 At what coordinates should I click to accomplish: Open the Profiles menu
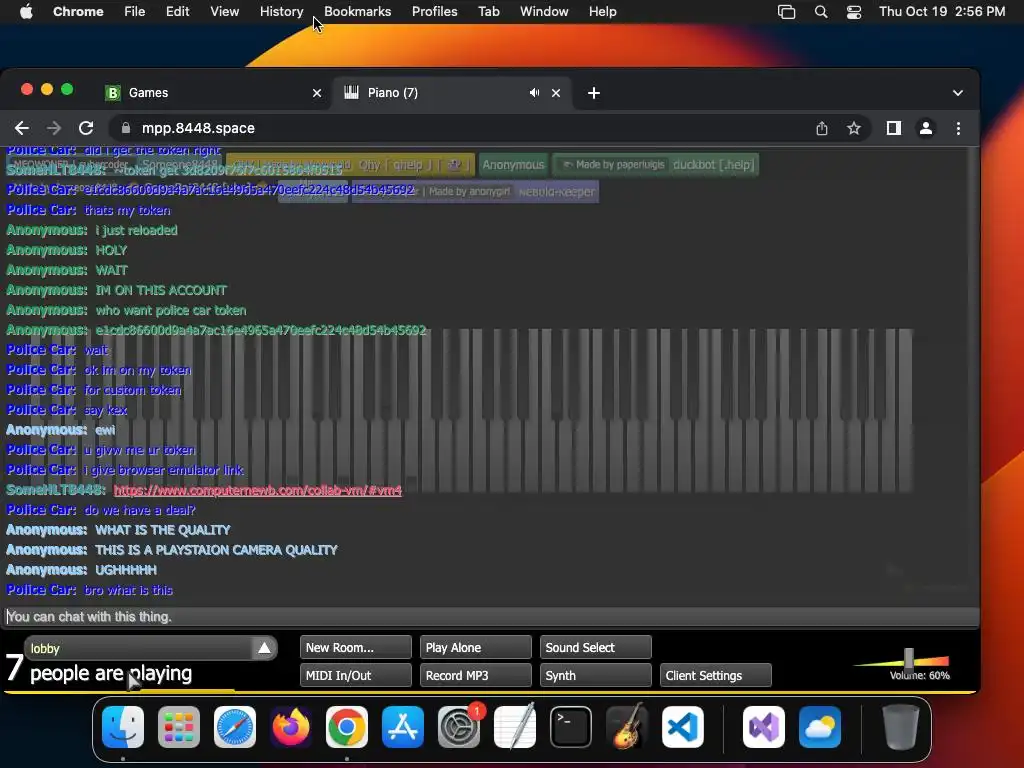coord(434,12)
